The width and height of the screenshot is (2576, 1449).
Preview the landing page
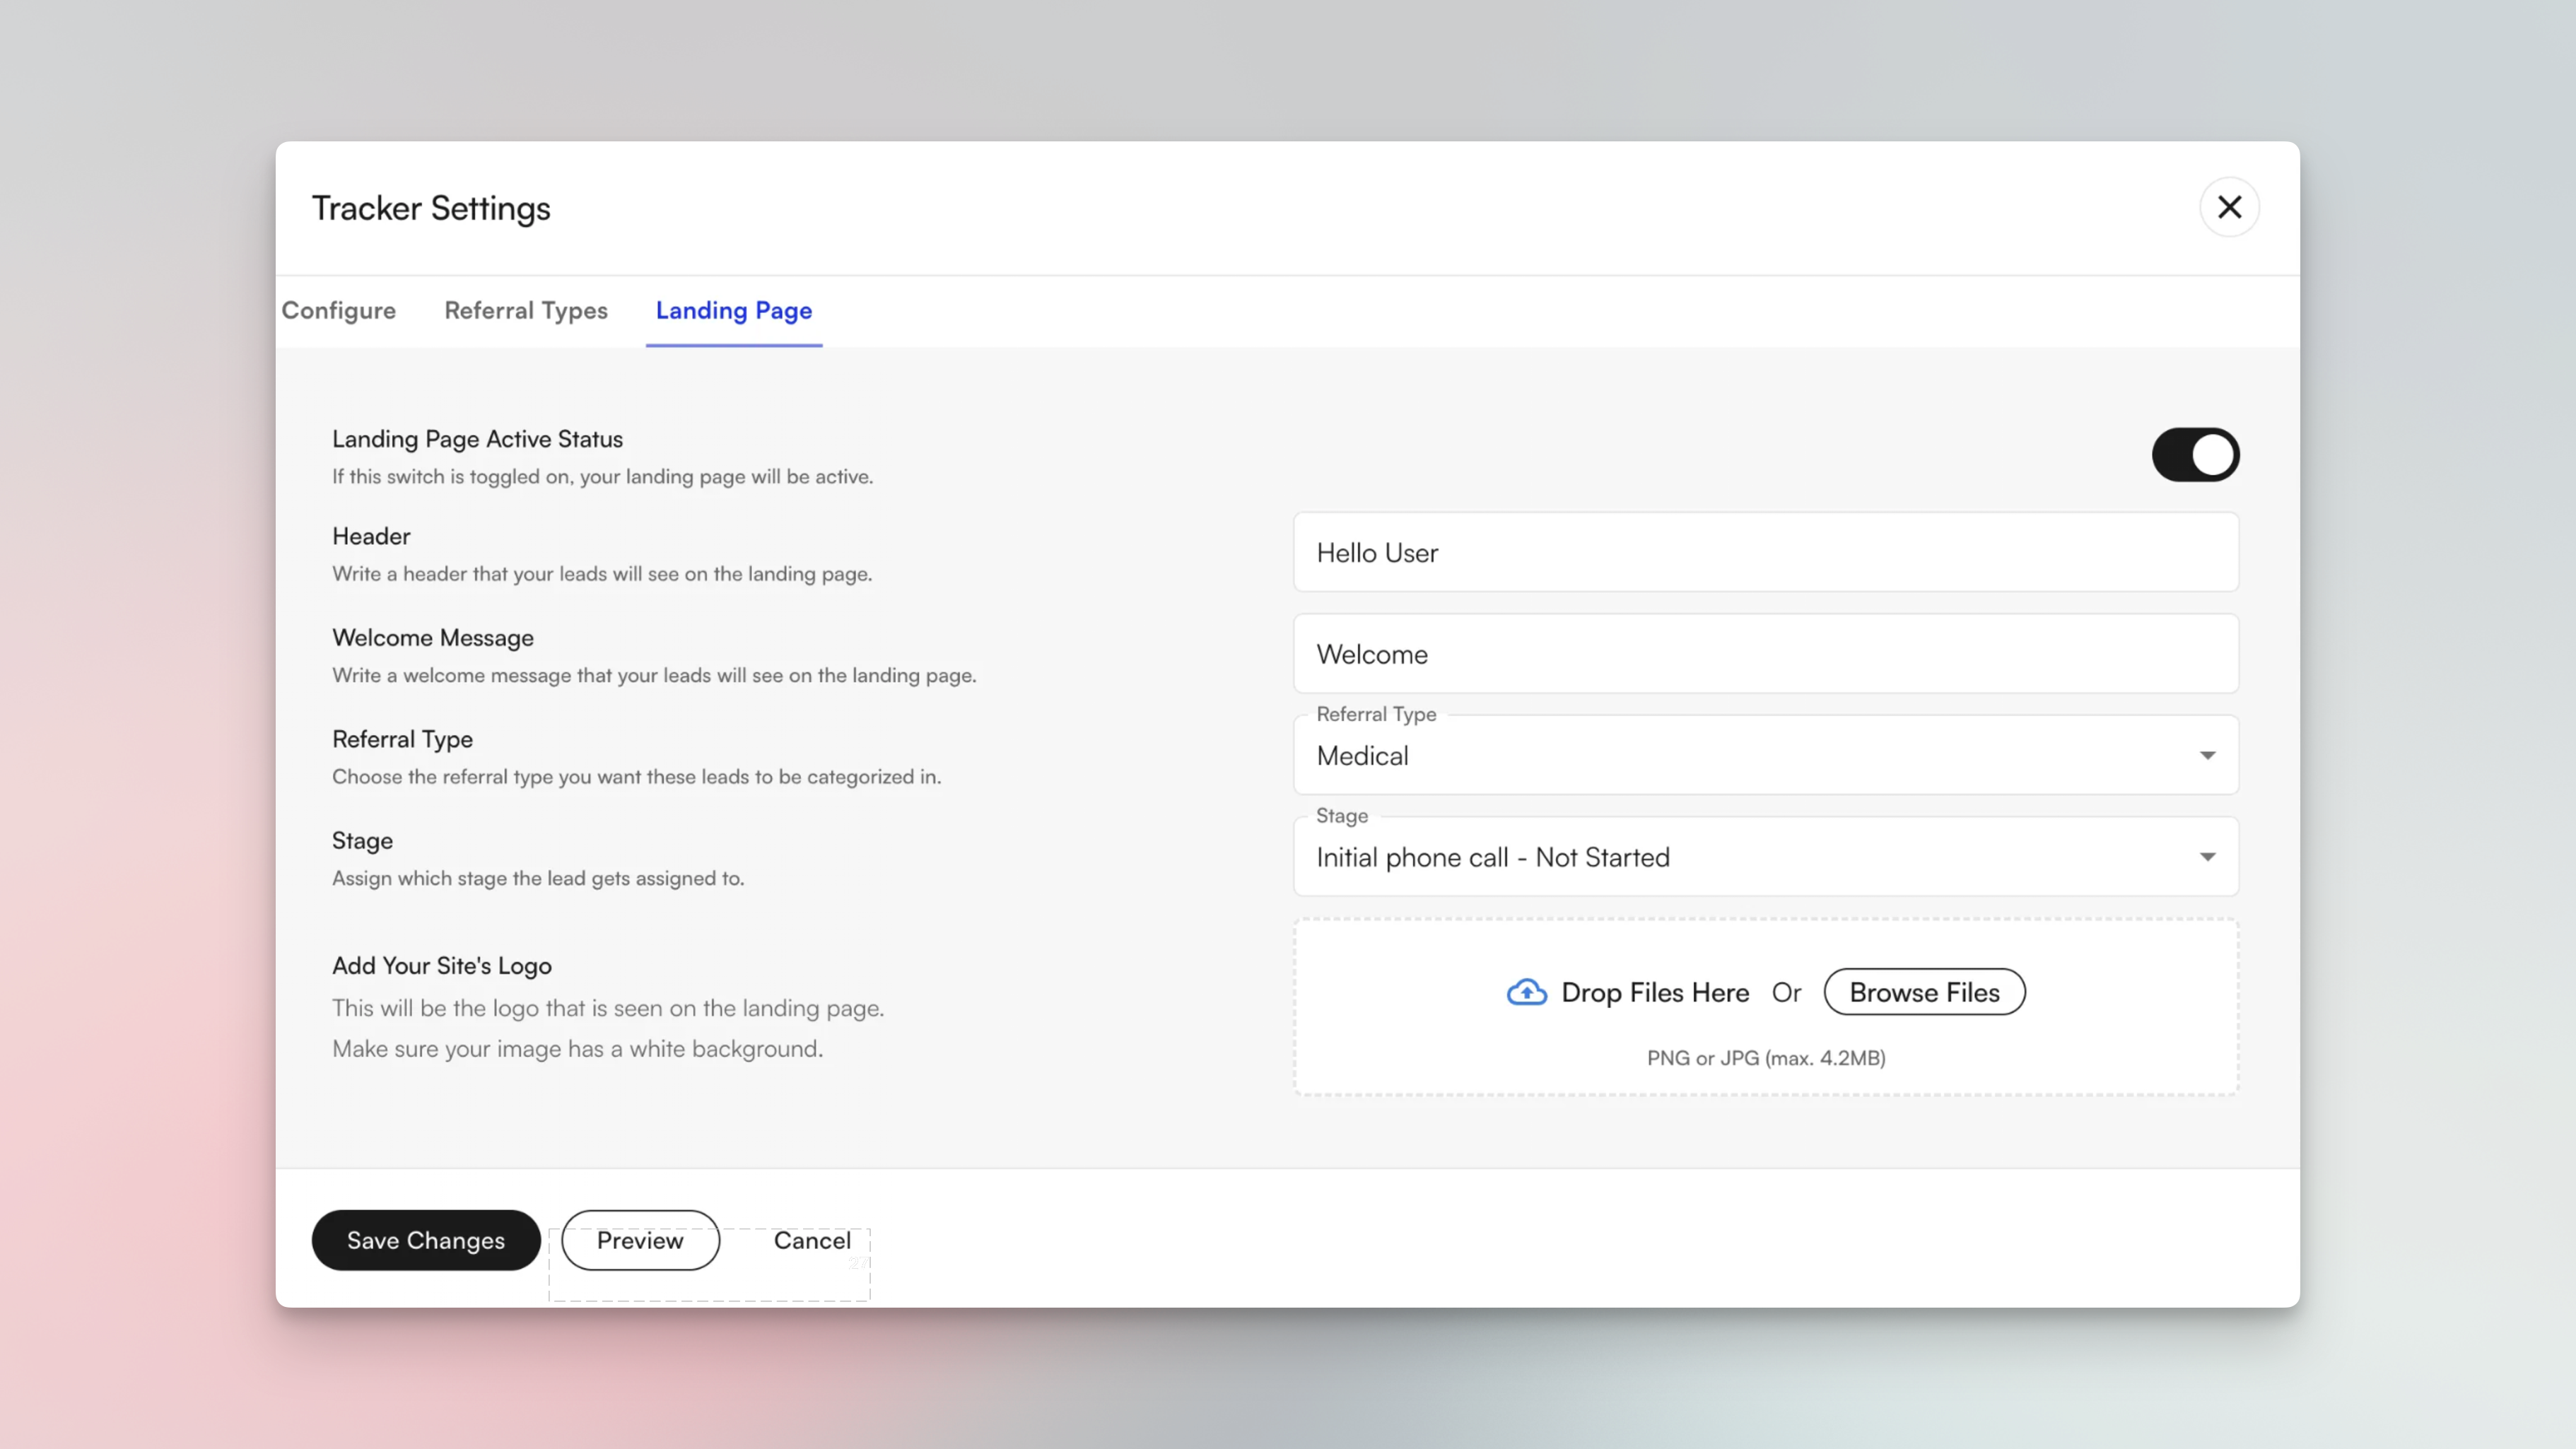tap(639, 1240)
